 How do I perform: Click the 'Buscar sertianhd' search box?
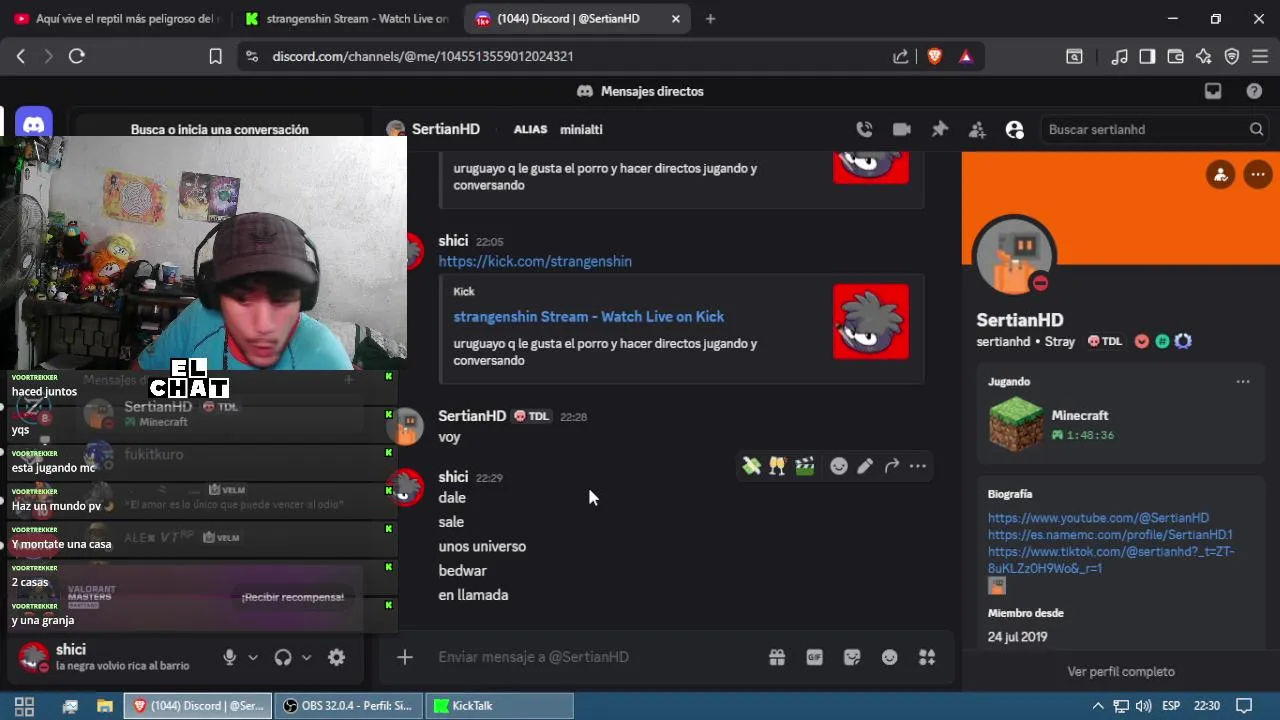(x=1155, y=129)
